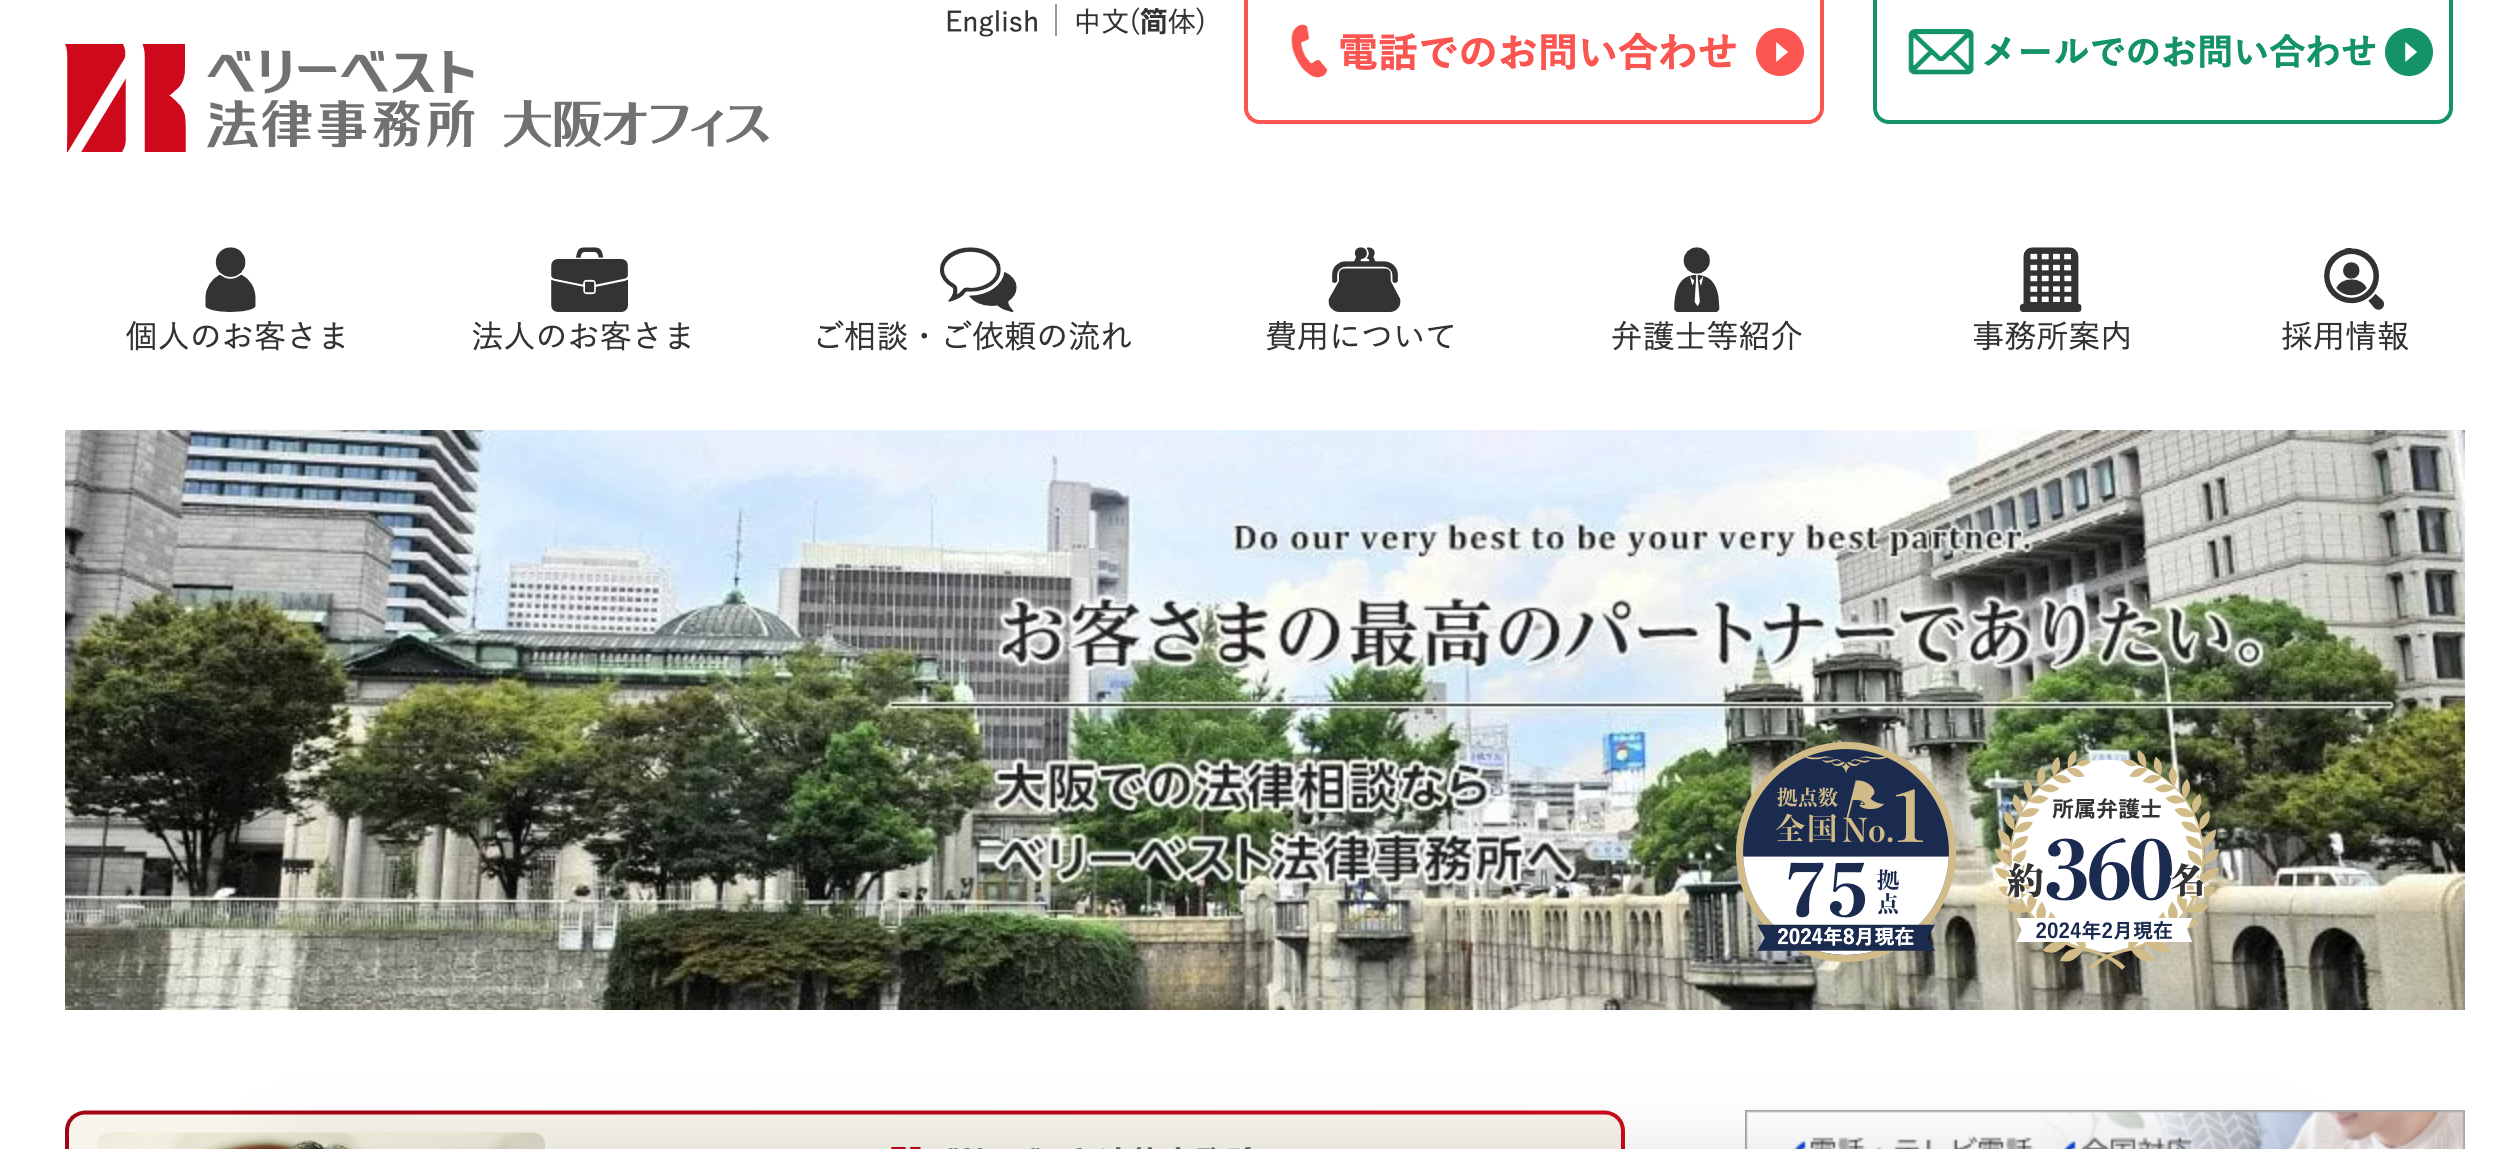Switch language to 中文(简体)

pyautogui.click(x=1139, y=21)
